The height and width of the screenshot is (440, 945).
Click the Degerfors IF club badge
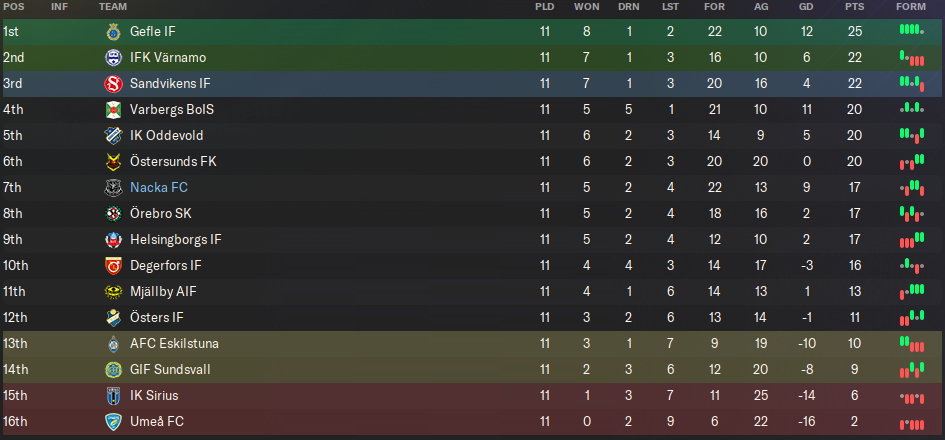click(112, 266)
